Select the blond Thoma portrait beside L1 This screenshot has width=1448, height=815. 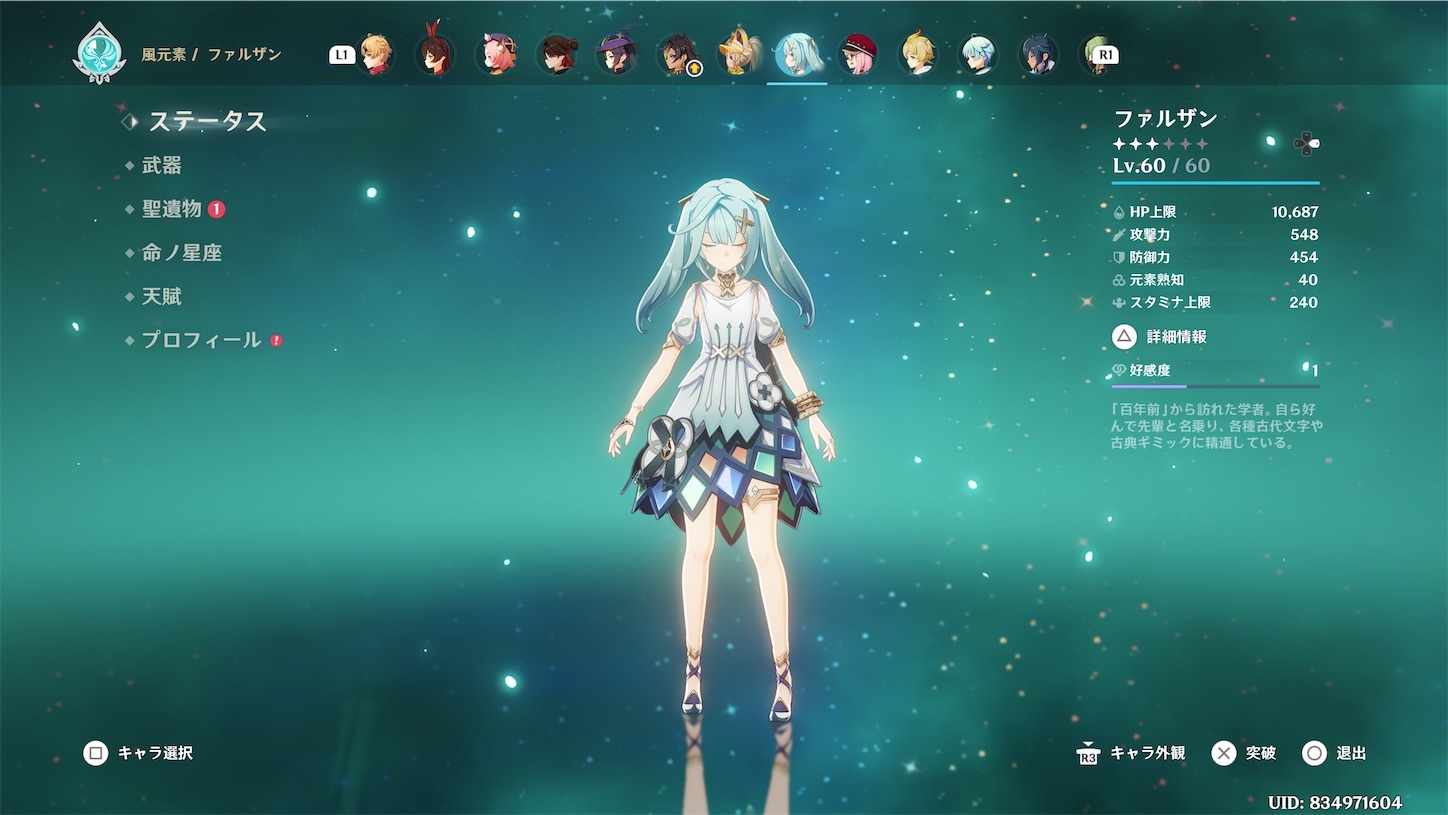click(x=376, y=54)
